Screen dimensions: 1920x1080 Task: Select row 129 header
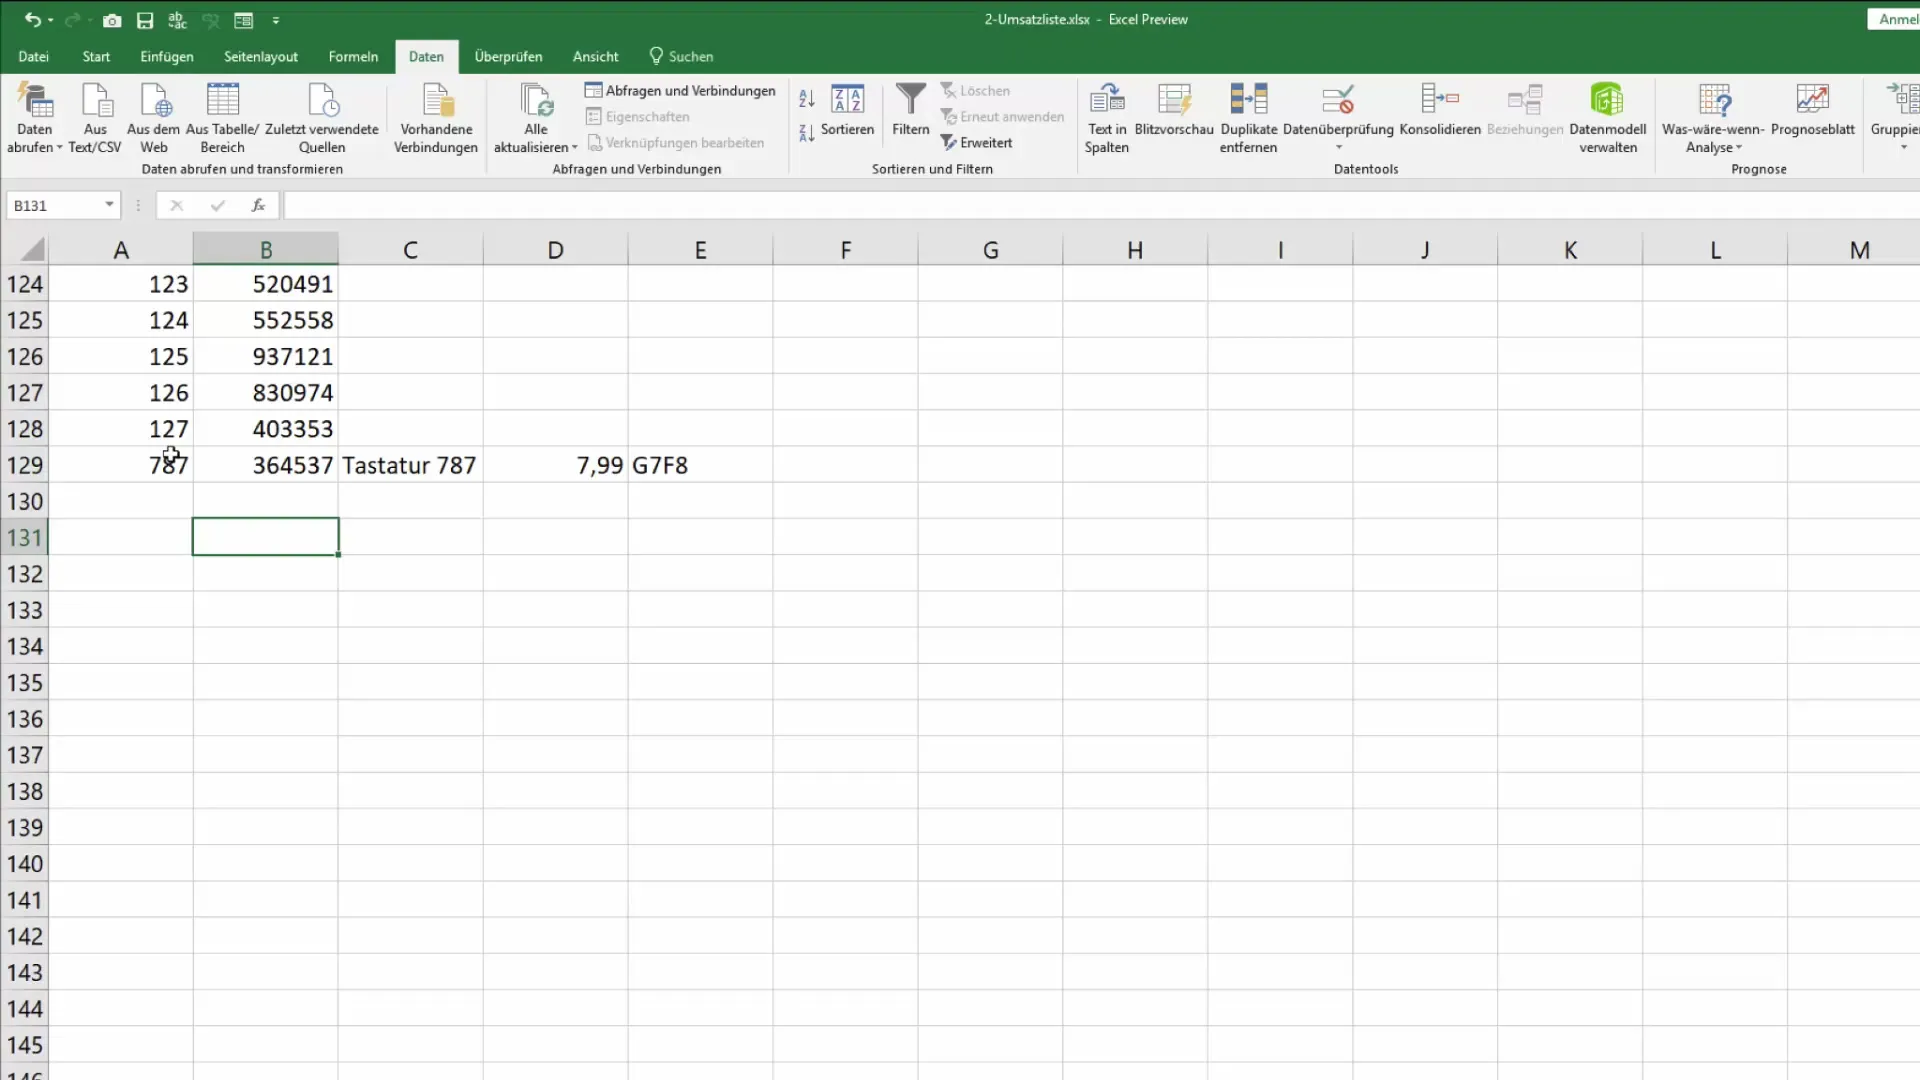[24, 465]
